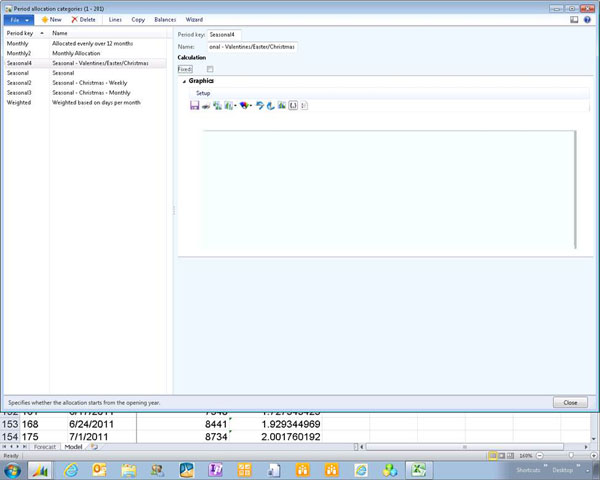This screenshot has width=600, height=480.
Task: Click the view layout icon beside help
Action: (574, 20)
